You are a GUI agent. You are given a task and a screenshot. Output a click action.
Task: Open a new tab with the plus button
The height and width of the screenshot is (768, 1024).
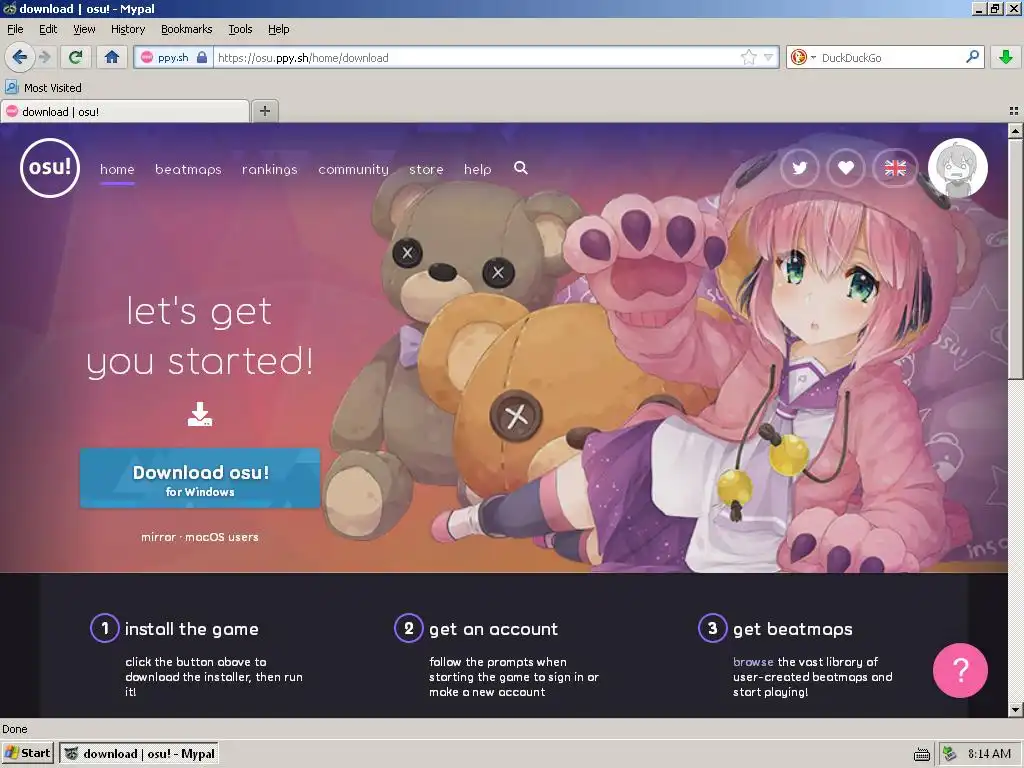coord(264,111)
